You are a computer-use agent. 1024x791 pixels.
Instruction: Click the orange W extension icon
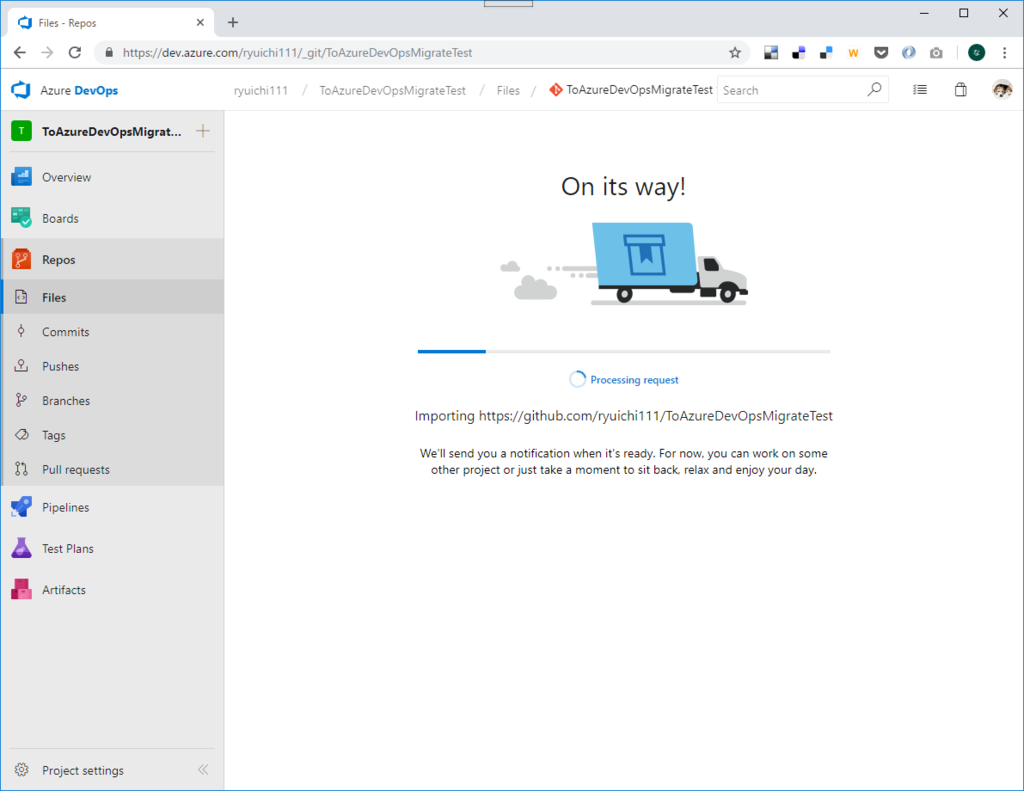click(x=853, y=53)
